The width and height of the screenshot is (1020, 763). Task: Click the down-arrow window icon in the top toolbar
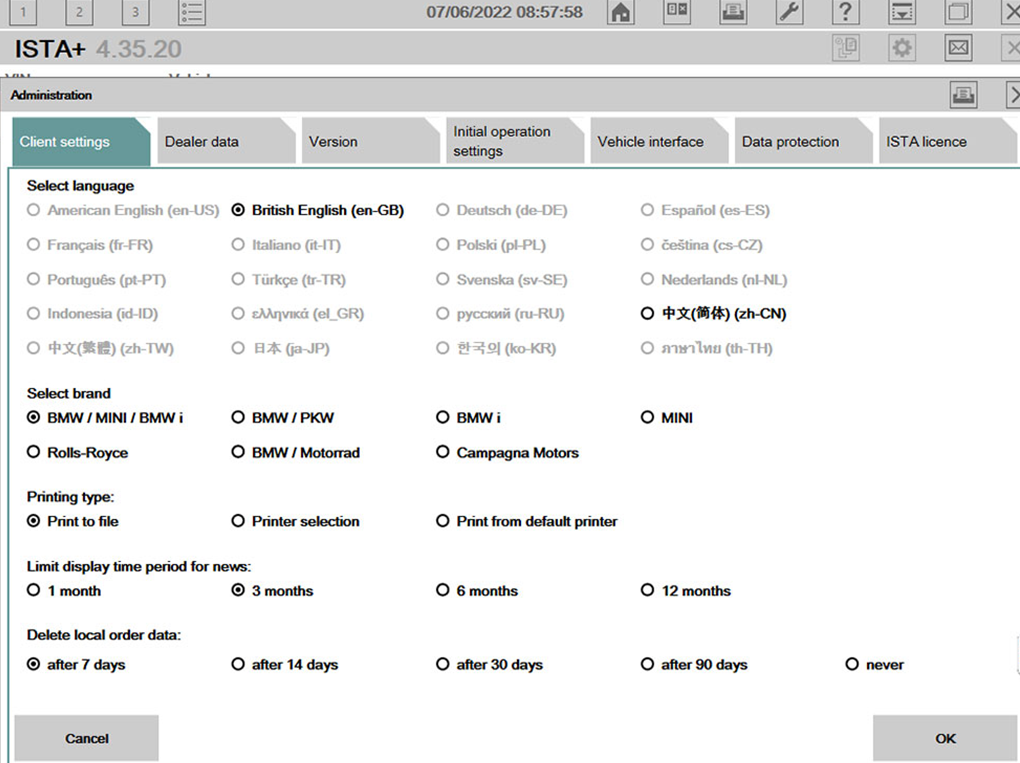(902, 12)
